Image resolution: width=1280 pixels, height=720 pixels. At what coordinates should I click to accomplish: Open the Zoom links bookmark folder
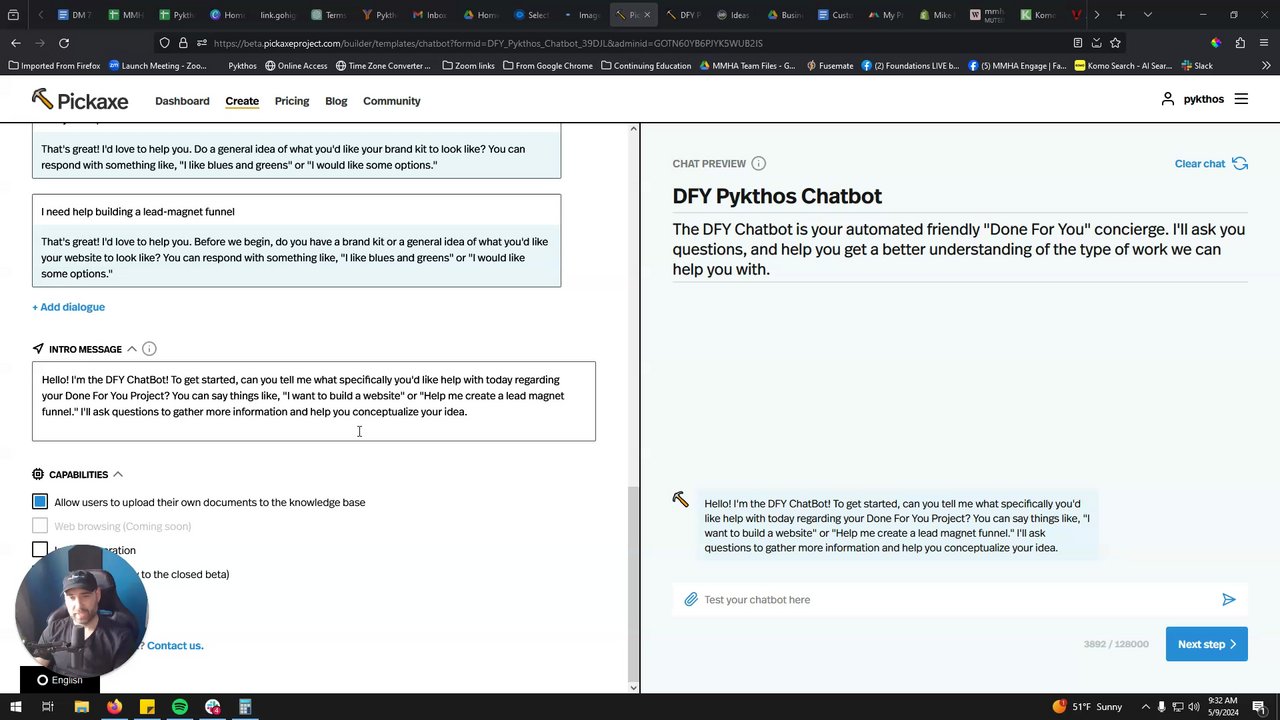click(467, 66)
